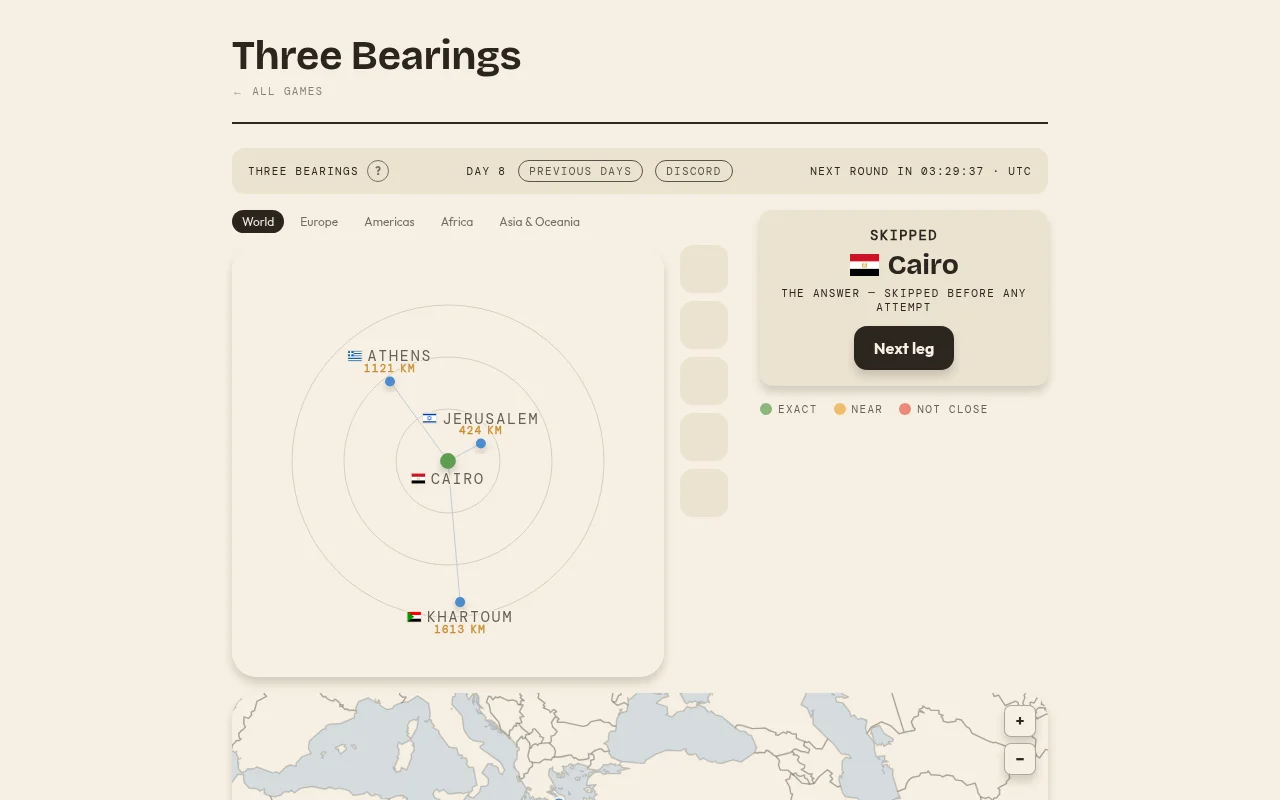Open the Discord link
This screenshot has width=1280, height=800.
tap(694, 171)
